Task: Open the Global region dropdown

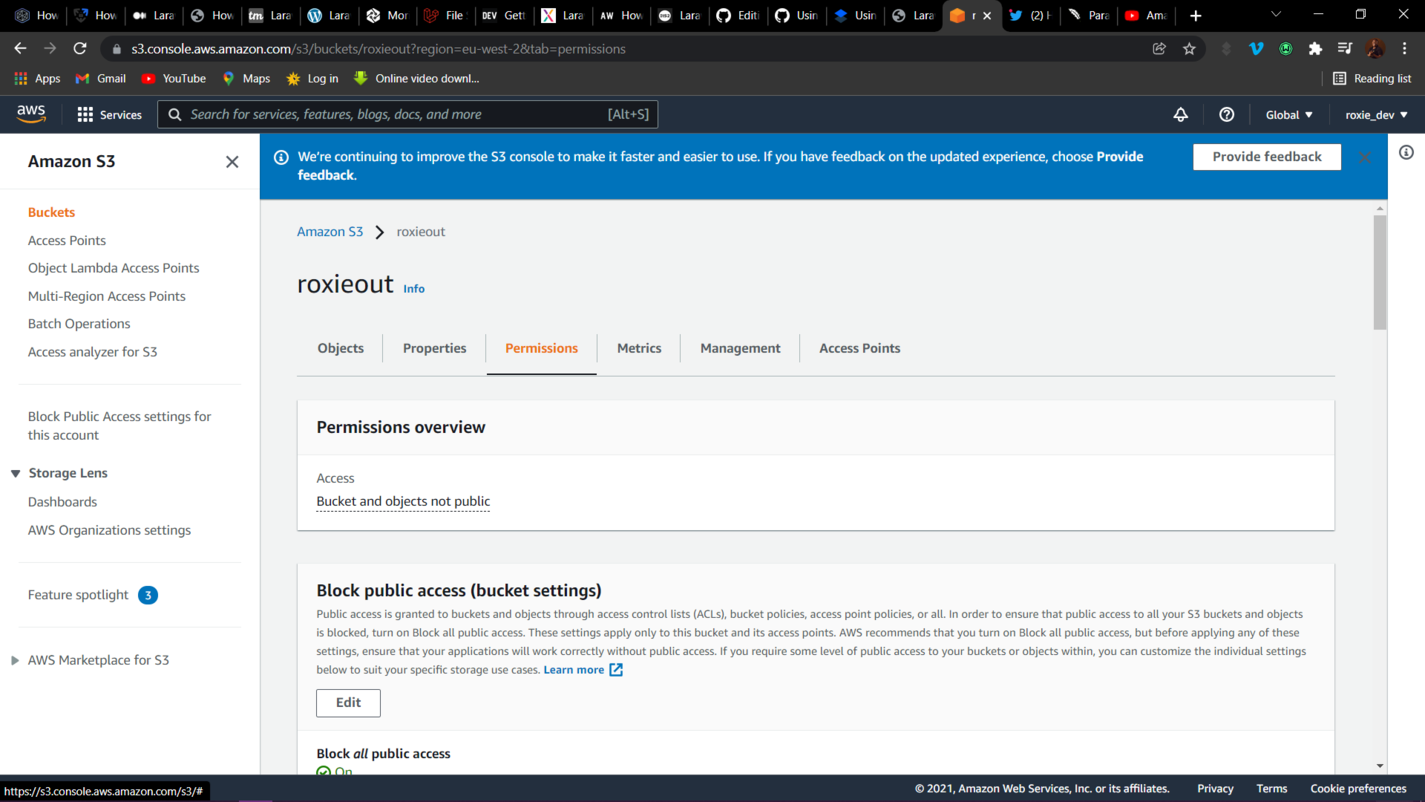Action: click(1288, 115)
